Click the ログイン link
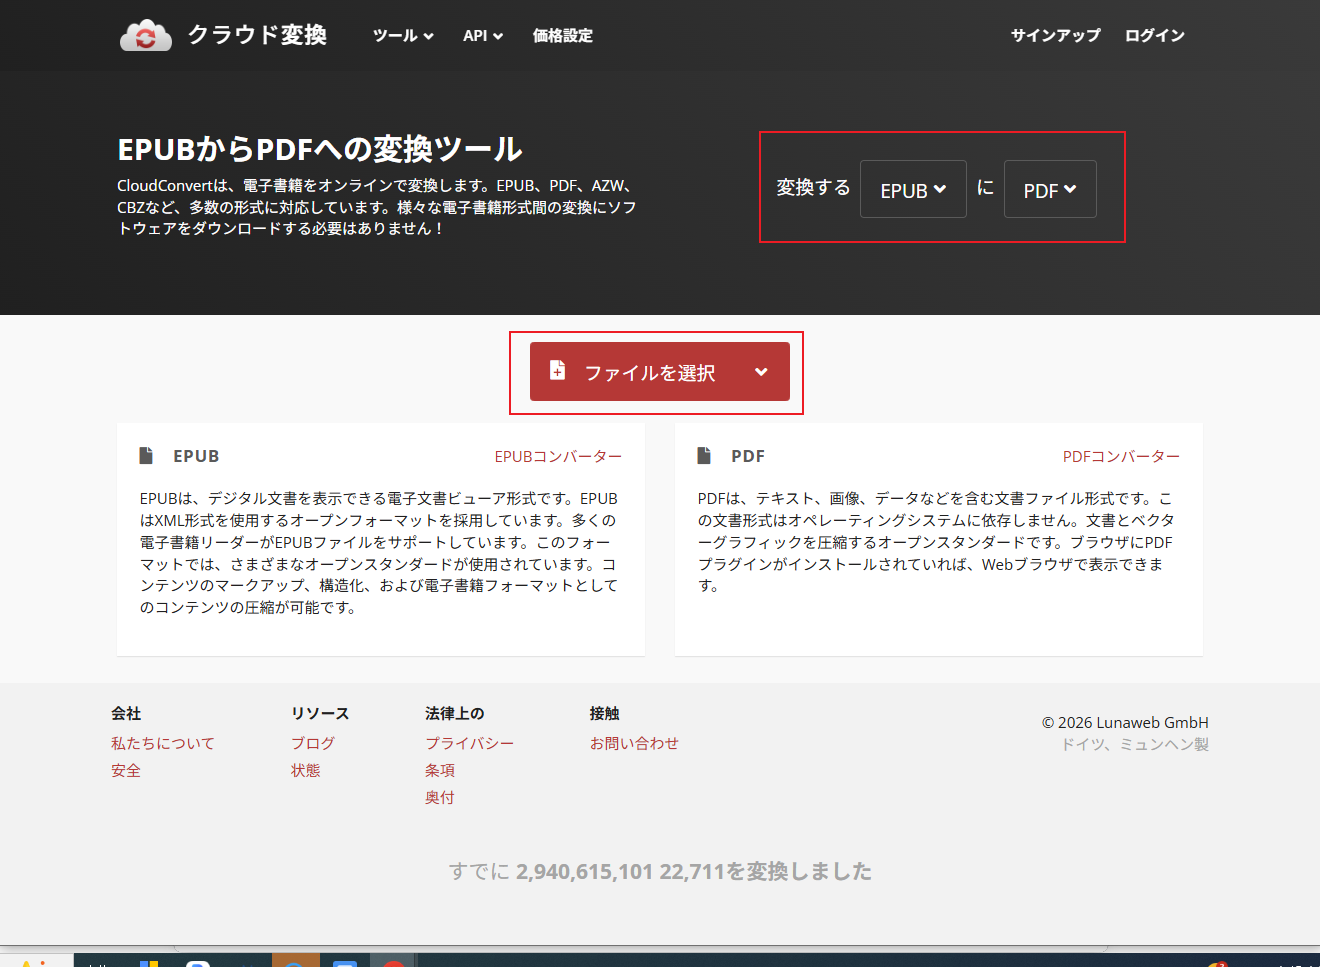 coord(1154,35)
